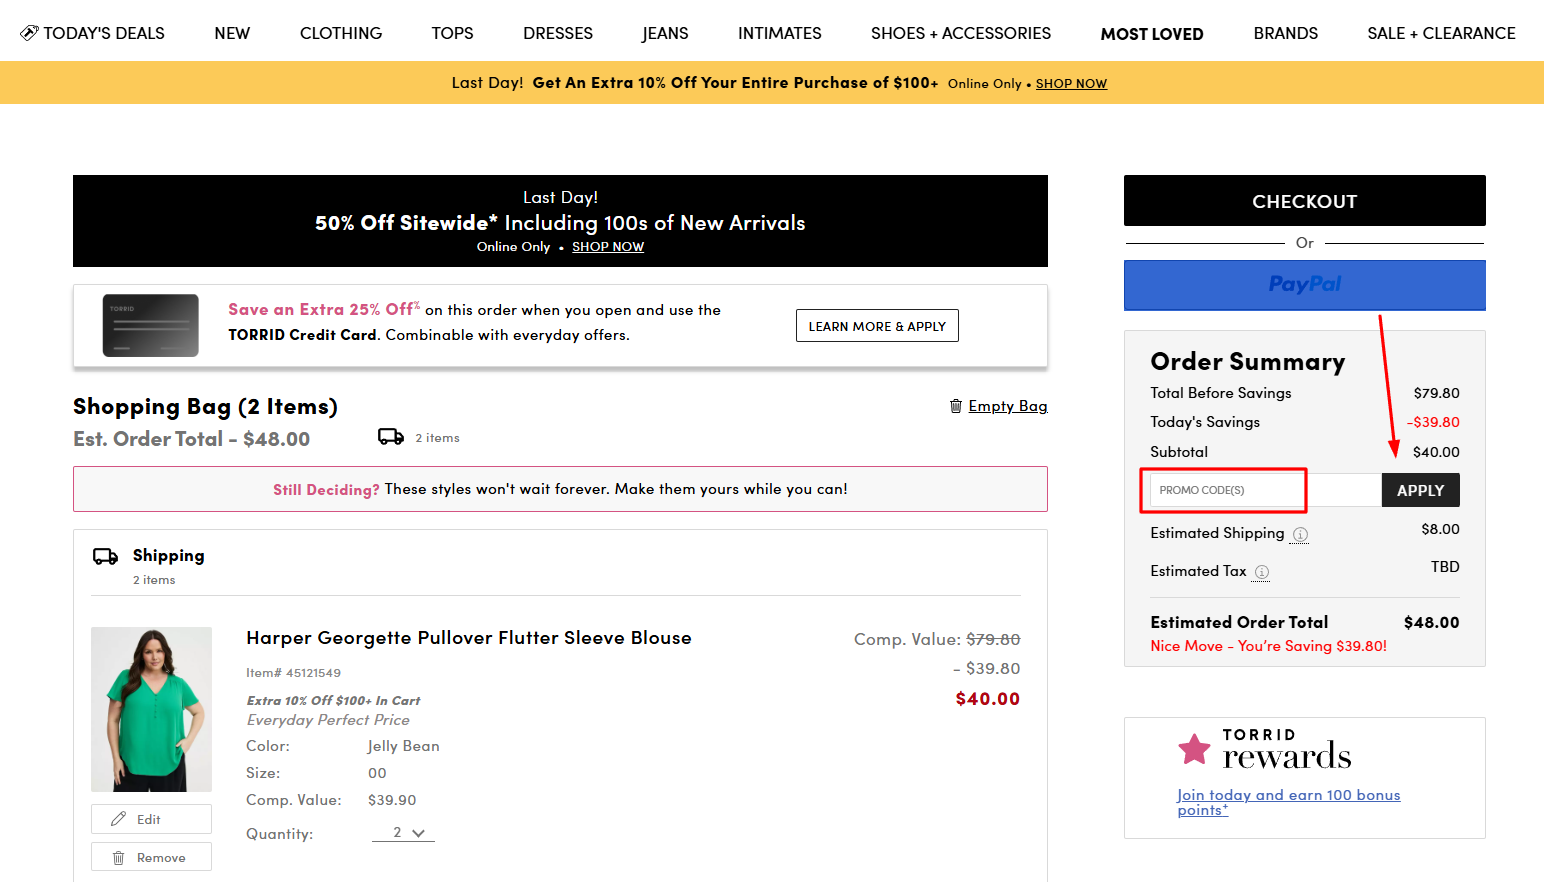Click the CHECKOUT button
The height and width of the screenshot is (882, 1544).
pos(1304,201)
